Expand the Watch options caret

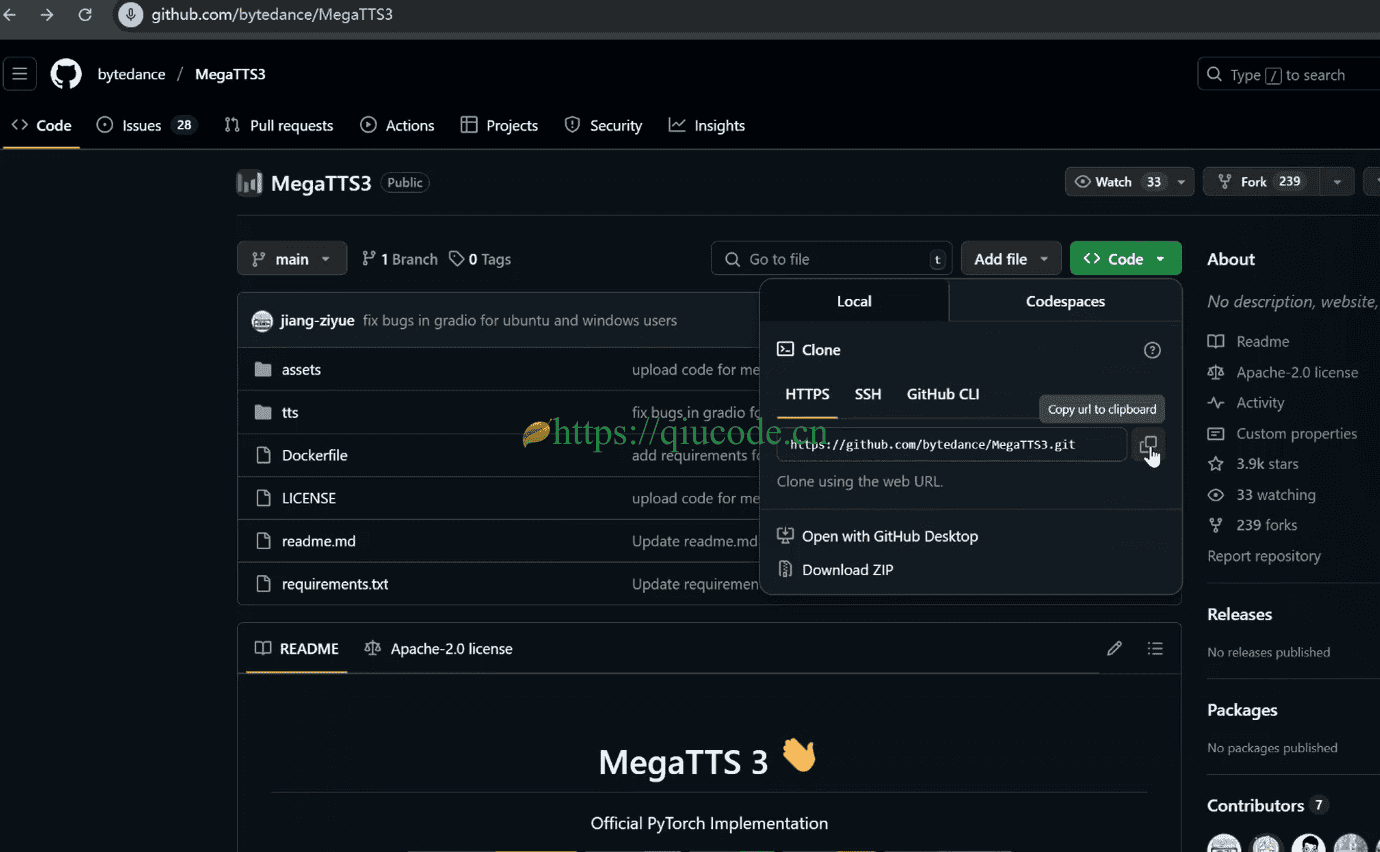pos(1181,182)
